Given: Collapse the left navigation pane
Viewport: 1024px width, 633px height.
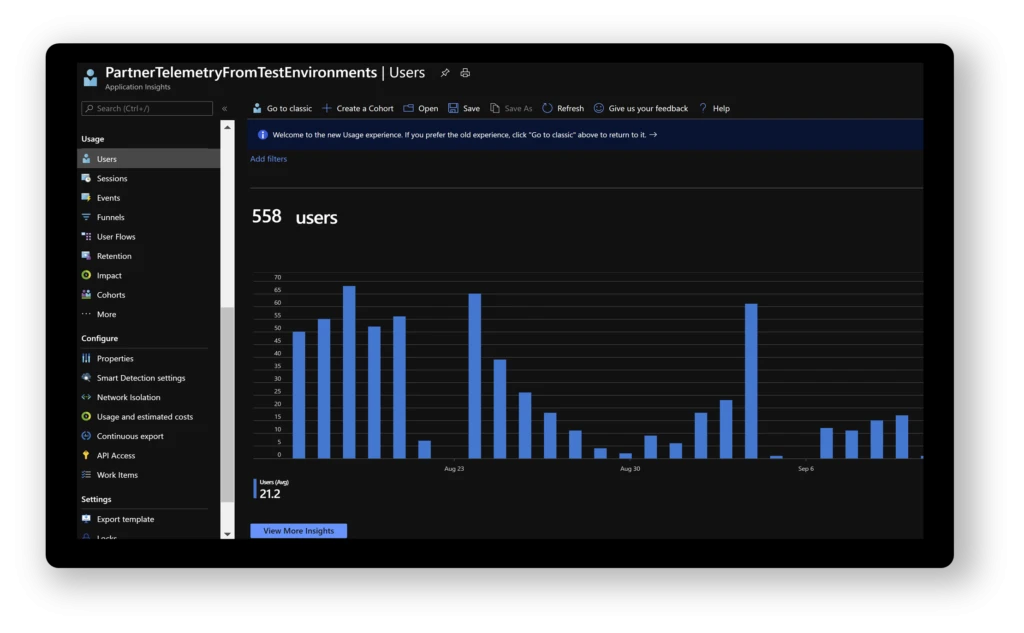Looking at the screenshot, I should [x=223, y=108].
